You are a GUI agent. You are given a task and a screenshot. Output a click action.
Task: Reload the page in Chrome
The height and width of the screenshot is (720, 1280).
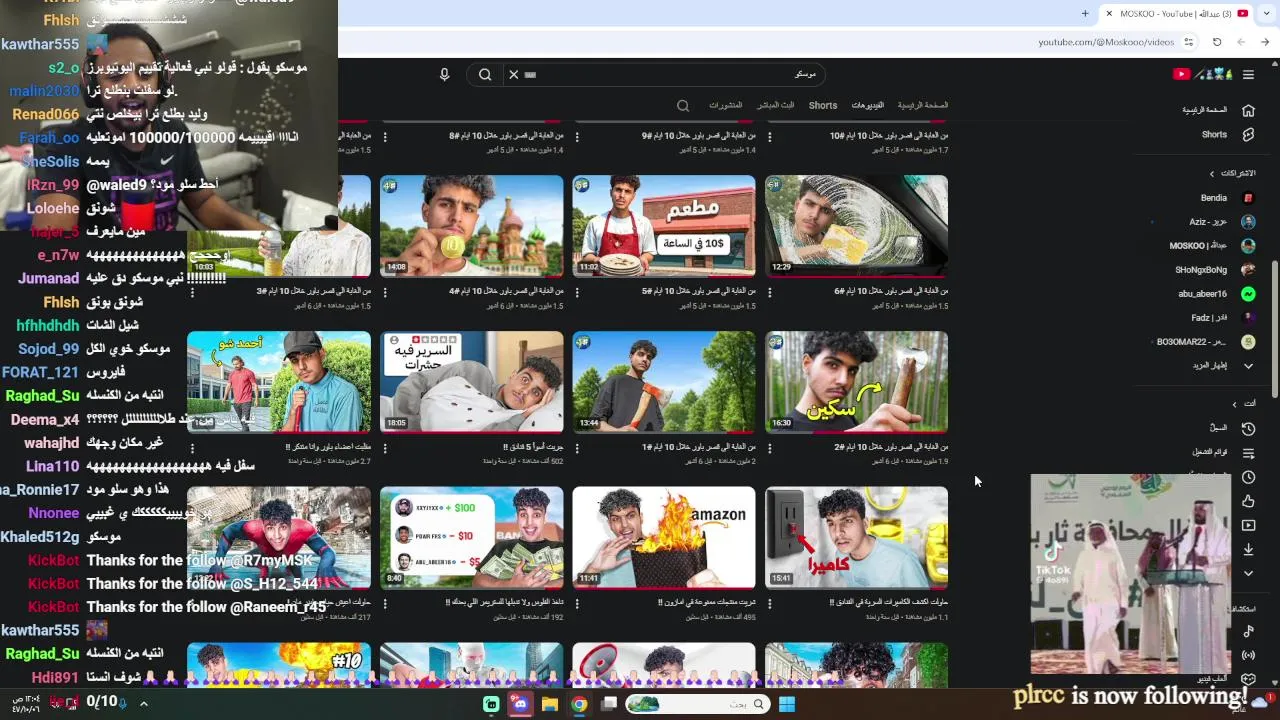coord(1217,42)
